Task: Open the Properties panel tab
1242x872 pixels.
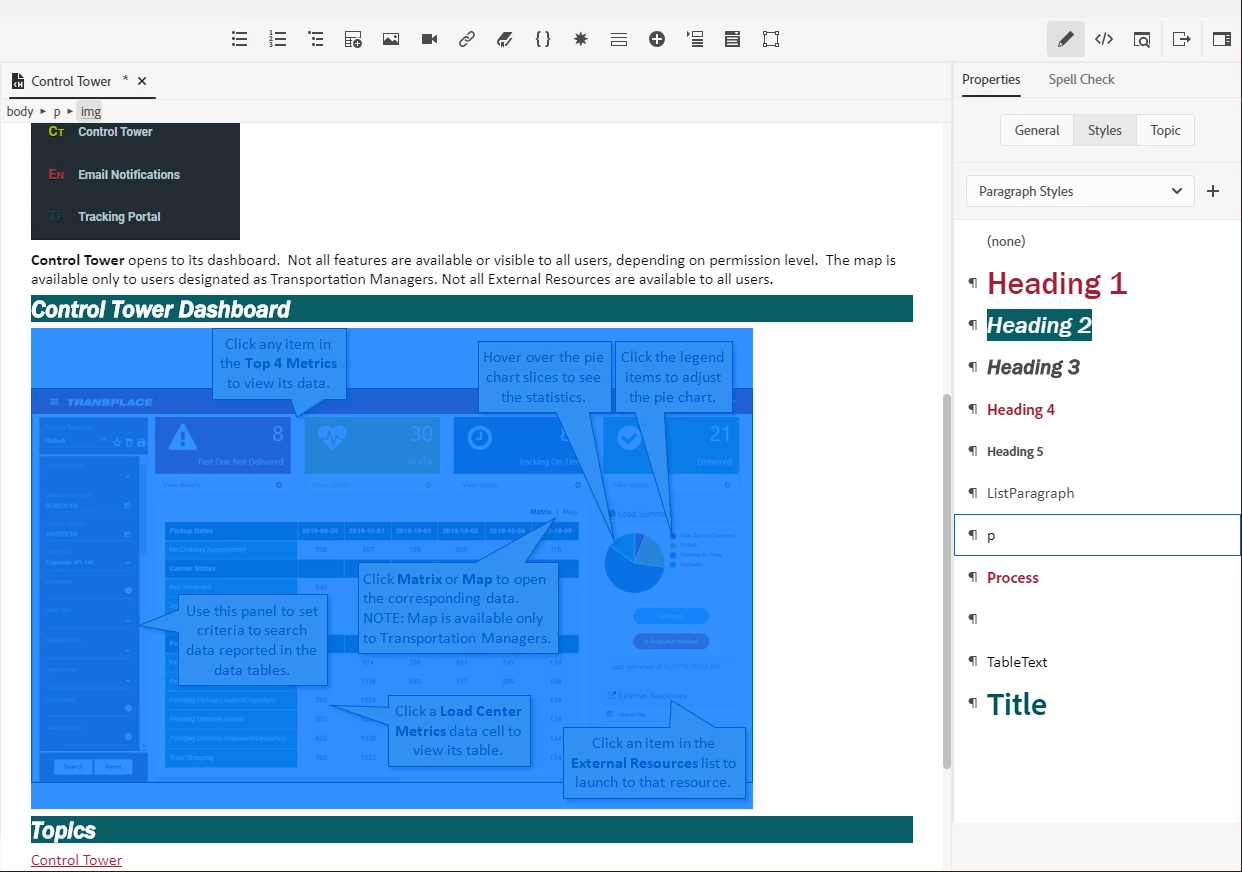Action: point(991,79)
